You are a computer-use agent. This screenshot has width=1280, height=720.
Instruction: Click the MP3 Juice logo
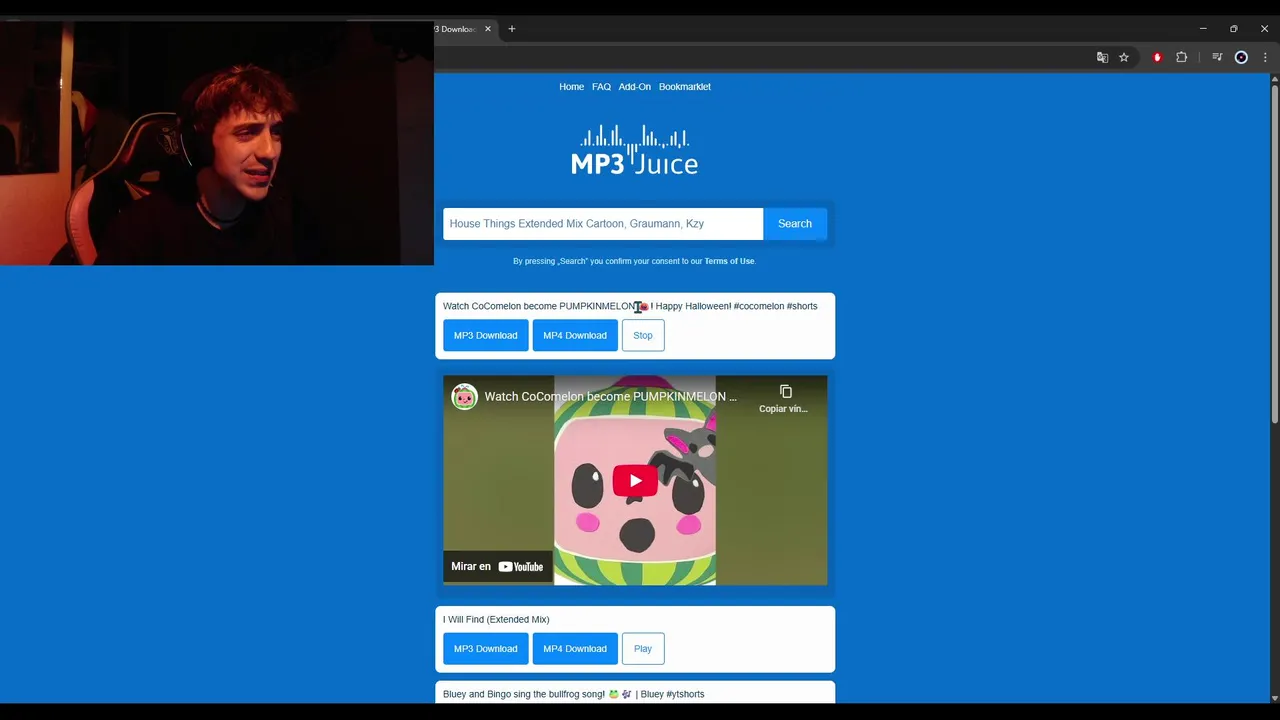[x=635, y=150]
